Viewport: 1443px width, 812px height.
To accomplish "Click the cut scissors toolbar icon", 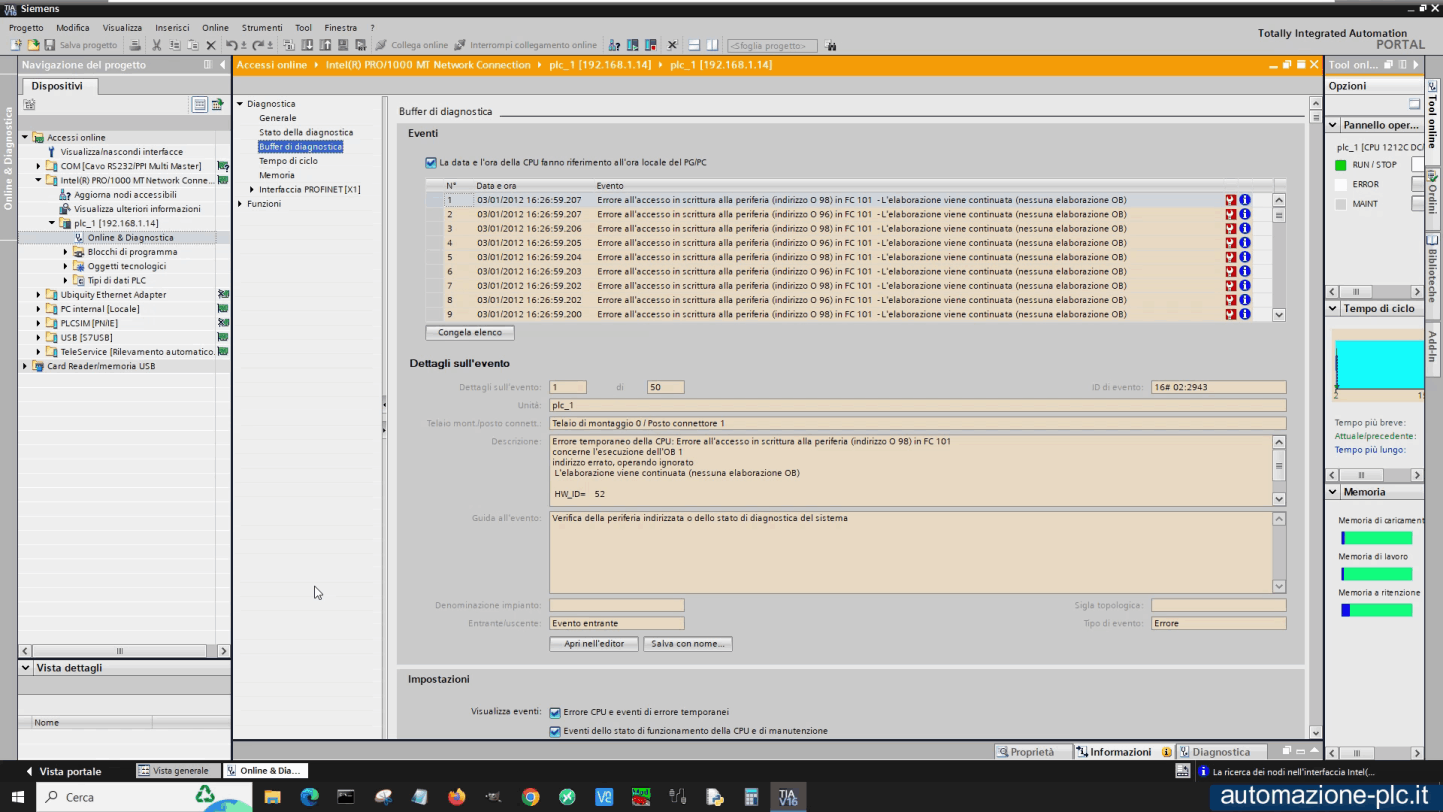I will 157,45.
